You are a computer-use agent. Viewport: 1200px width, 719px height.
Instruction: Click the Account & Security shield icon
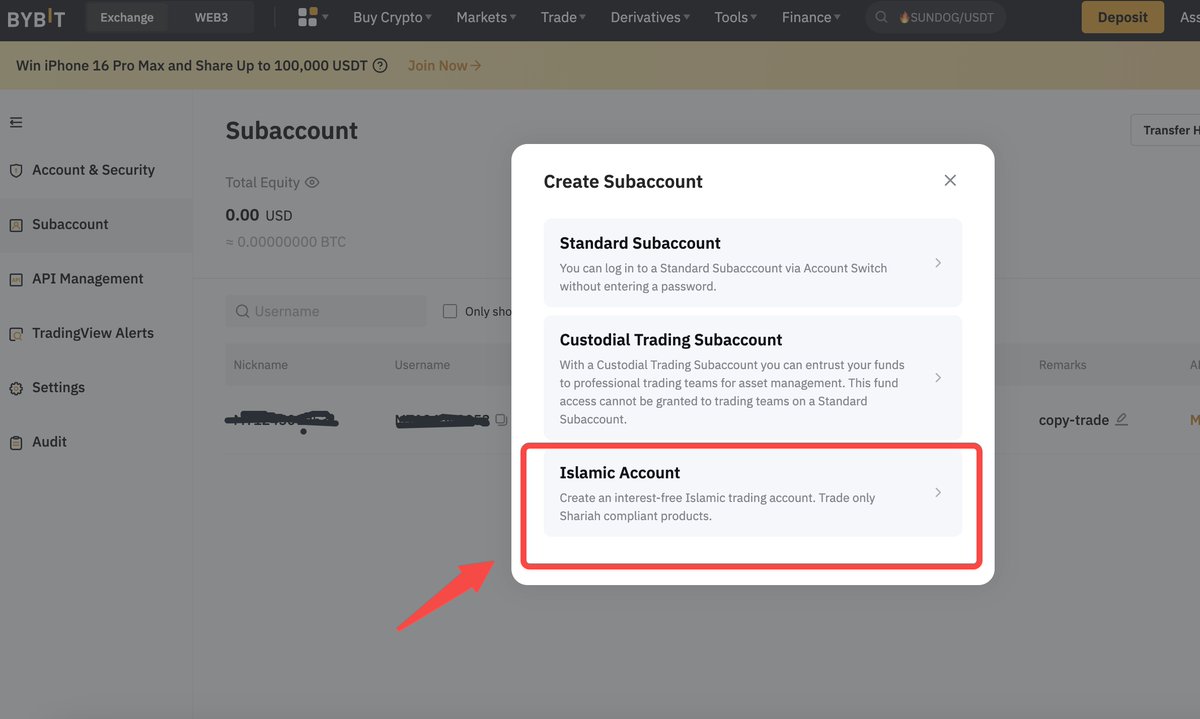point(16,171)
